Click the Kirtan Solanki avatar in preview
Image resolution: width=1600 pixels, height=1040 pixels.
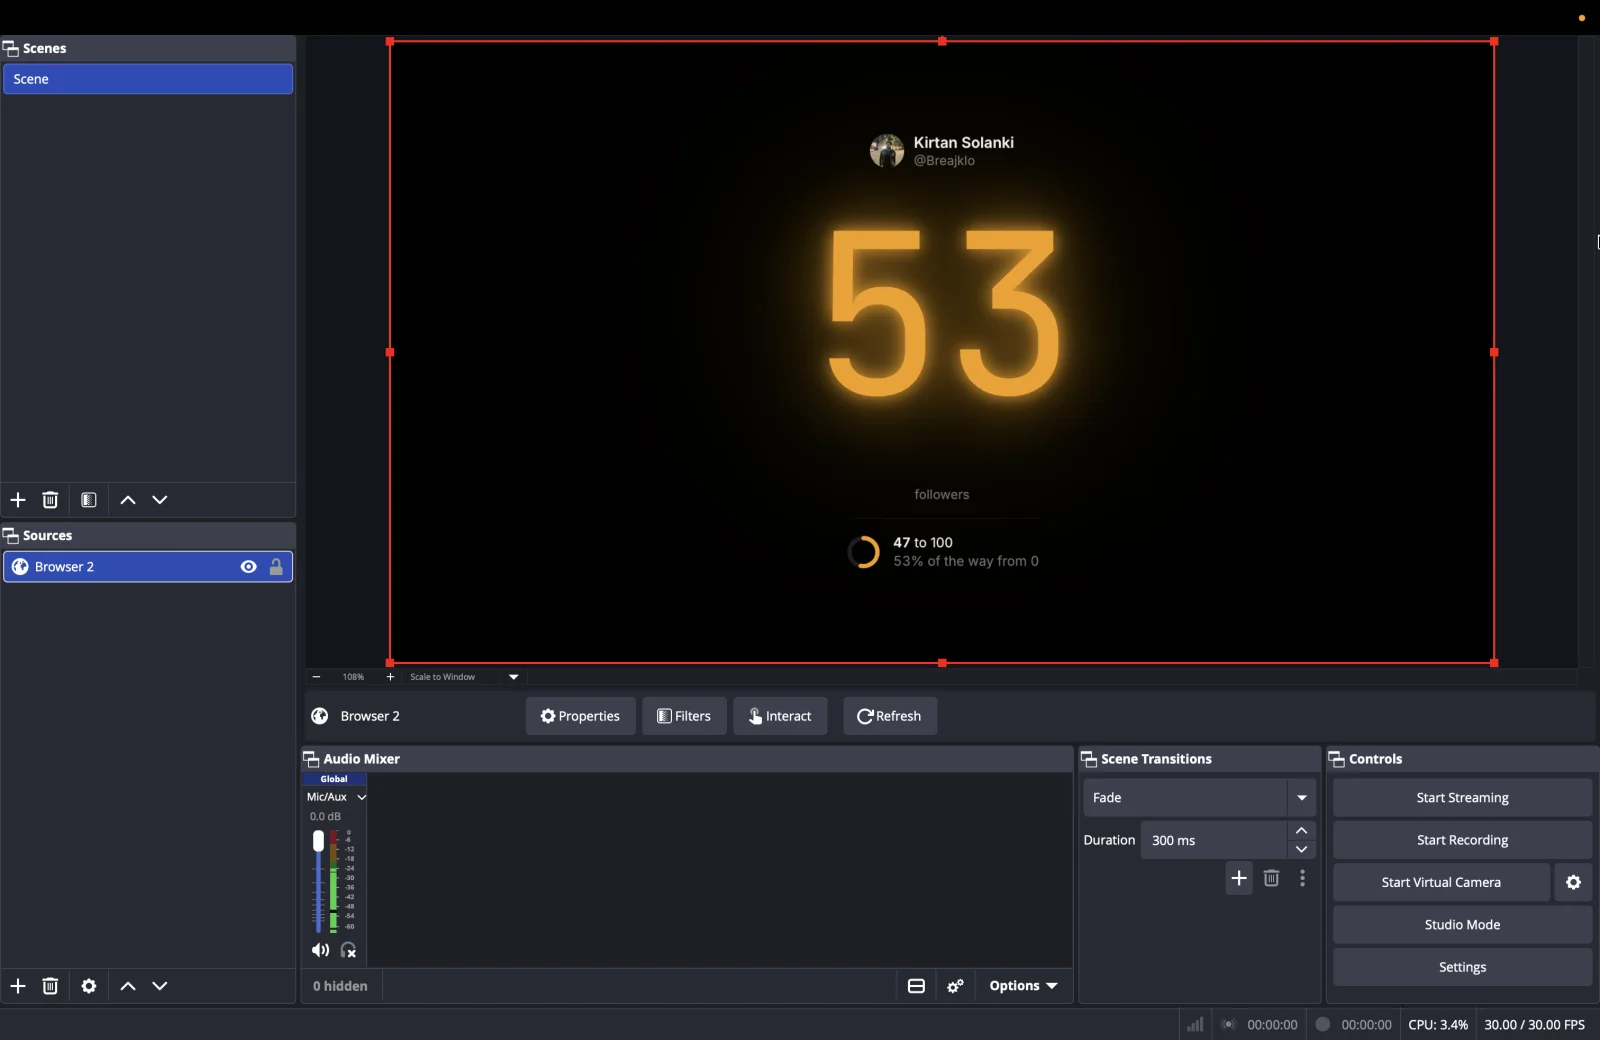click(x=887, y=151)
